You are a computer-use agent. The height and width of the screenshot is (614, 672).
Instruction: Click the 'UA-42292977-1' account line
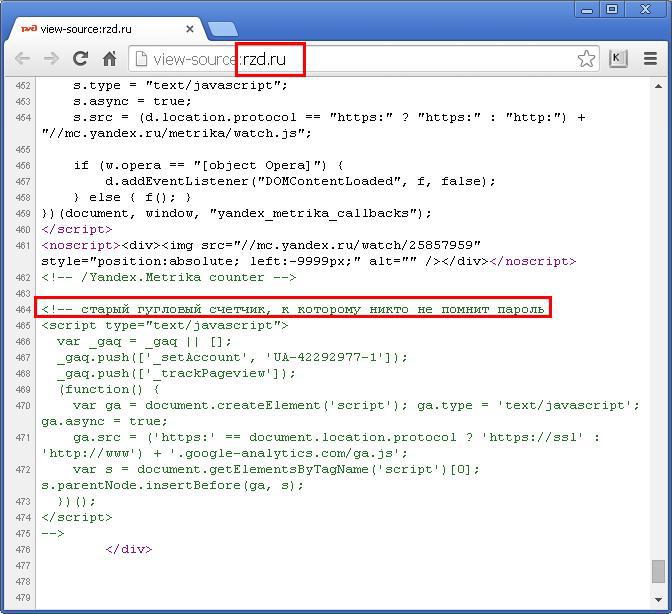coord(232,357)
